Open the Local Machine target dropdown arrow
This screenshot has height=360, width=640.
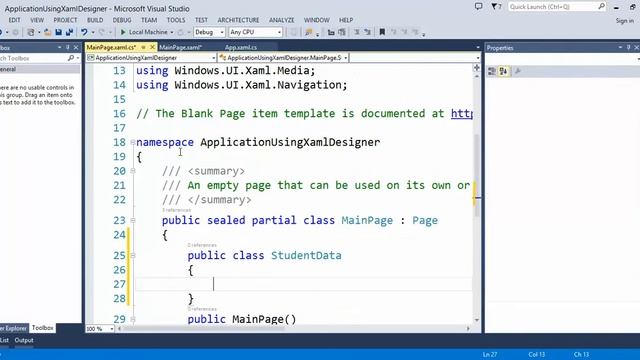pyautogui.click(x=171, y=32)
